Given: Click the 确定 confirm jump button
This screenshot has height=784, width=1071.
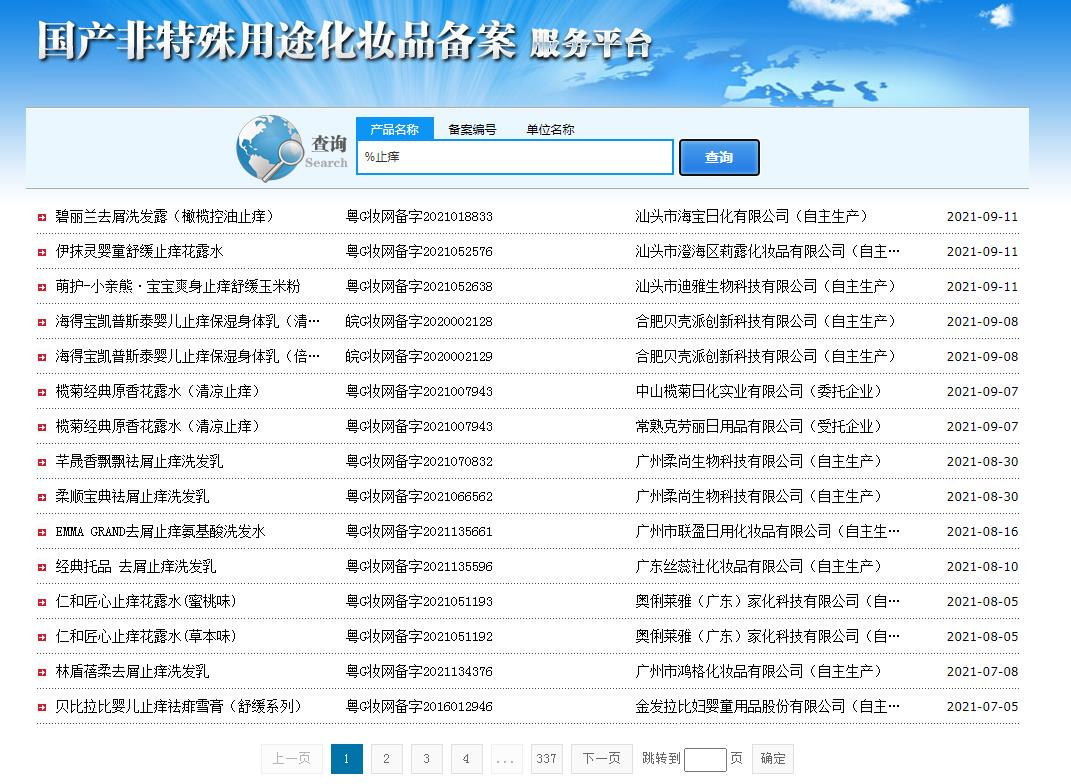Looking at the screenshot, I should 773,759.
